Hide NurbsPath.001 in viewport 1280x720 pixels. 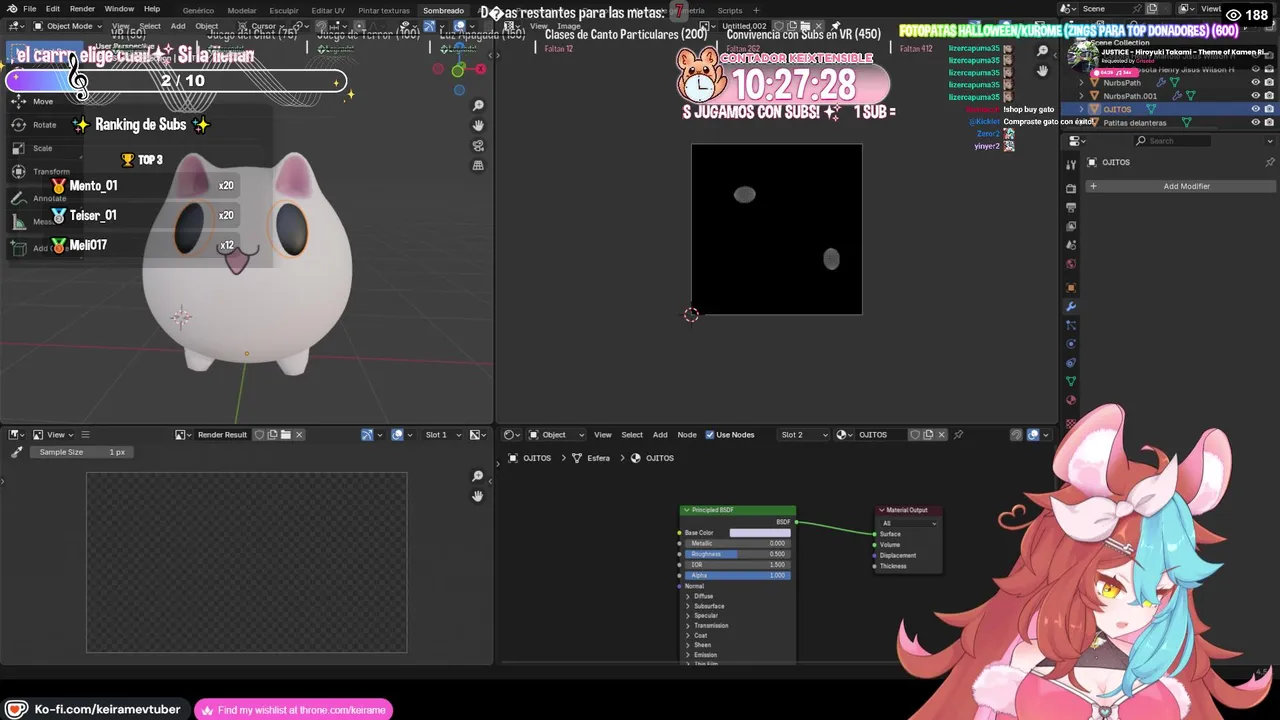coord(1256,96)
